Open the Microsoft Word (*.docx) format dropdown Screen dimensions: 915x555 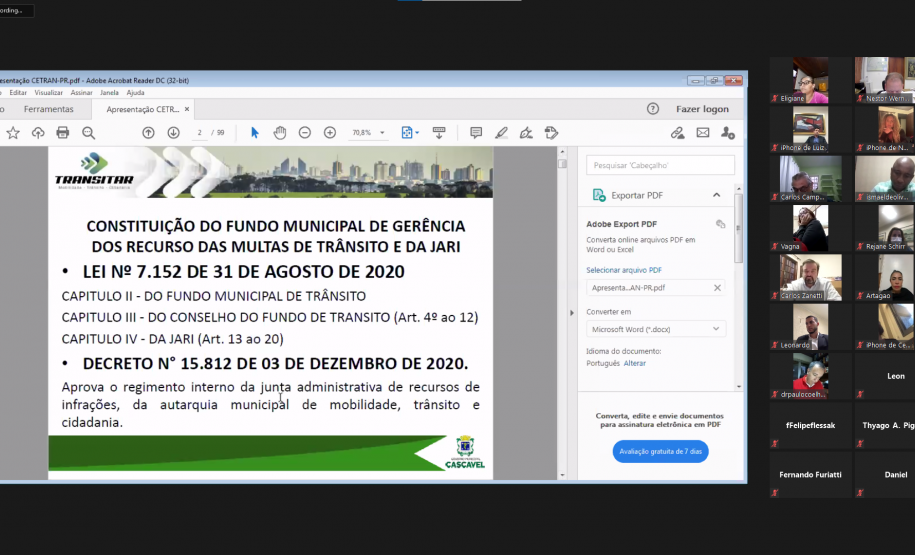(656, 329)
